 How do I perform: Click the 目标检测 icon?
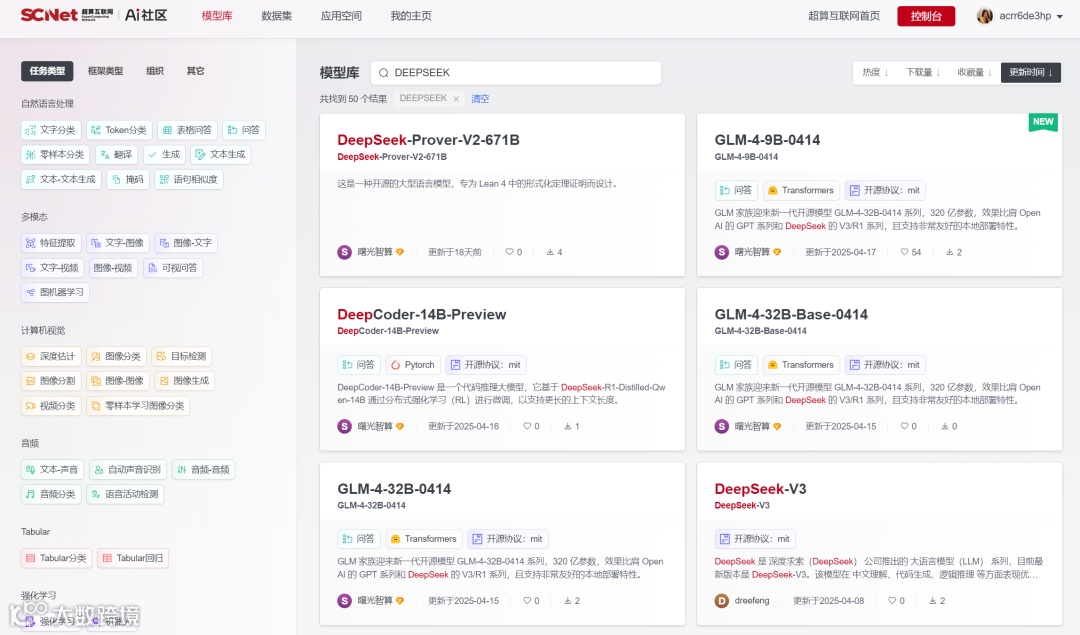pyautogui.click(x=161, y=357)
